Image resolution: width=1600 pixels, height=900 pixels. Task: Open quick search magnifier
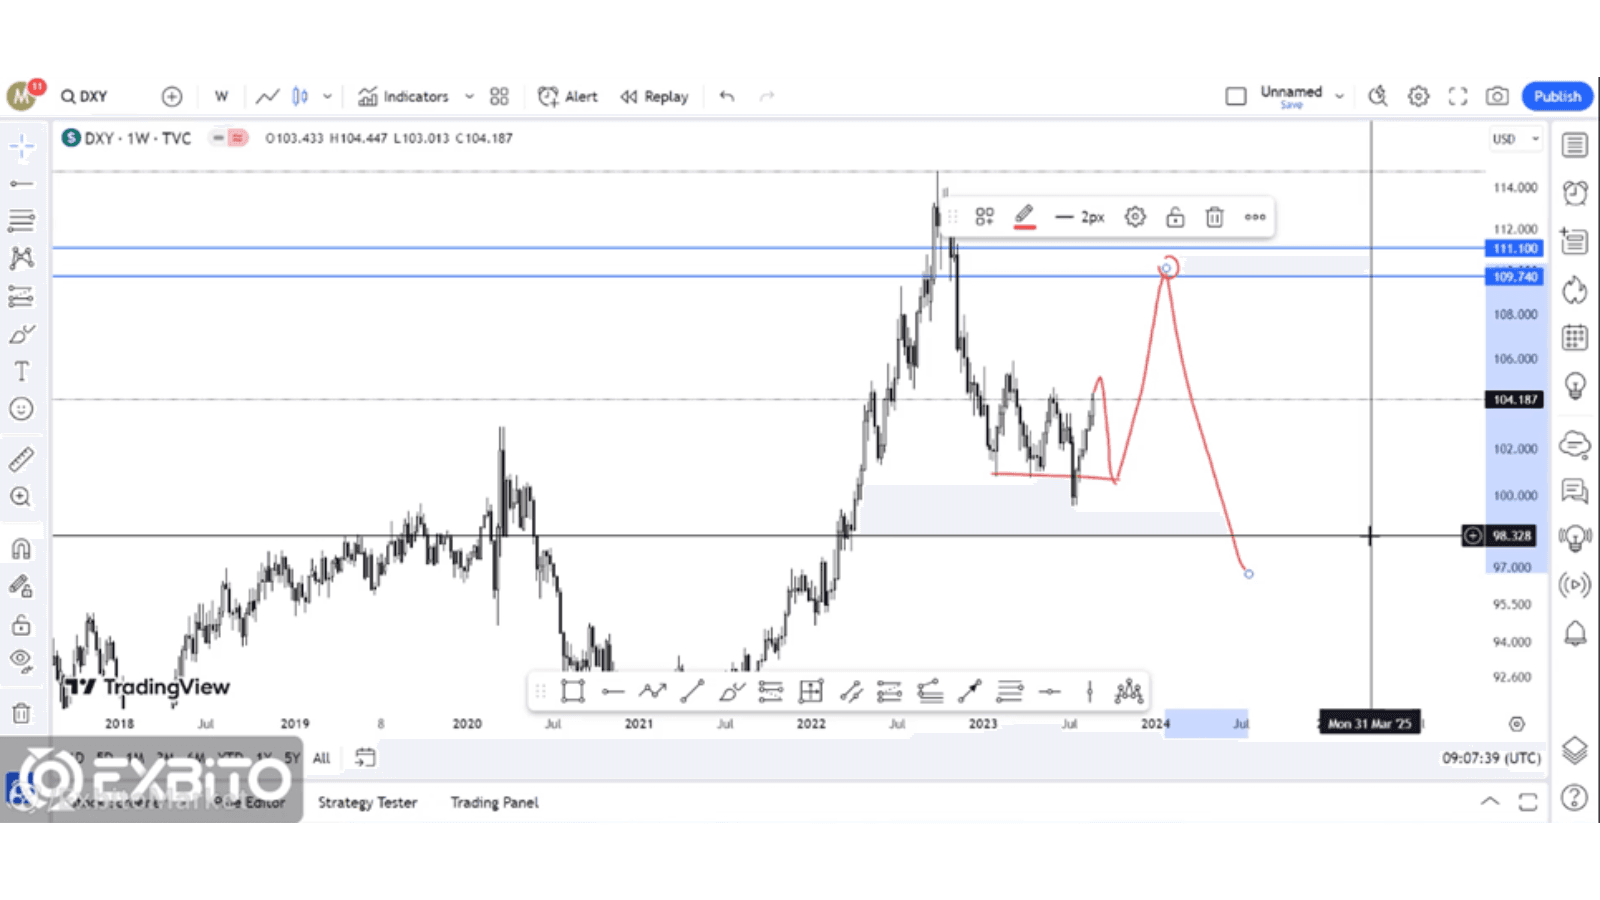pos(1378,96)
